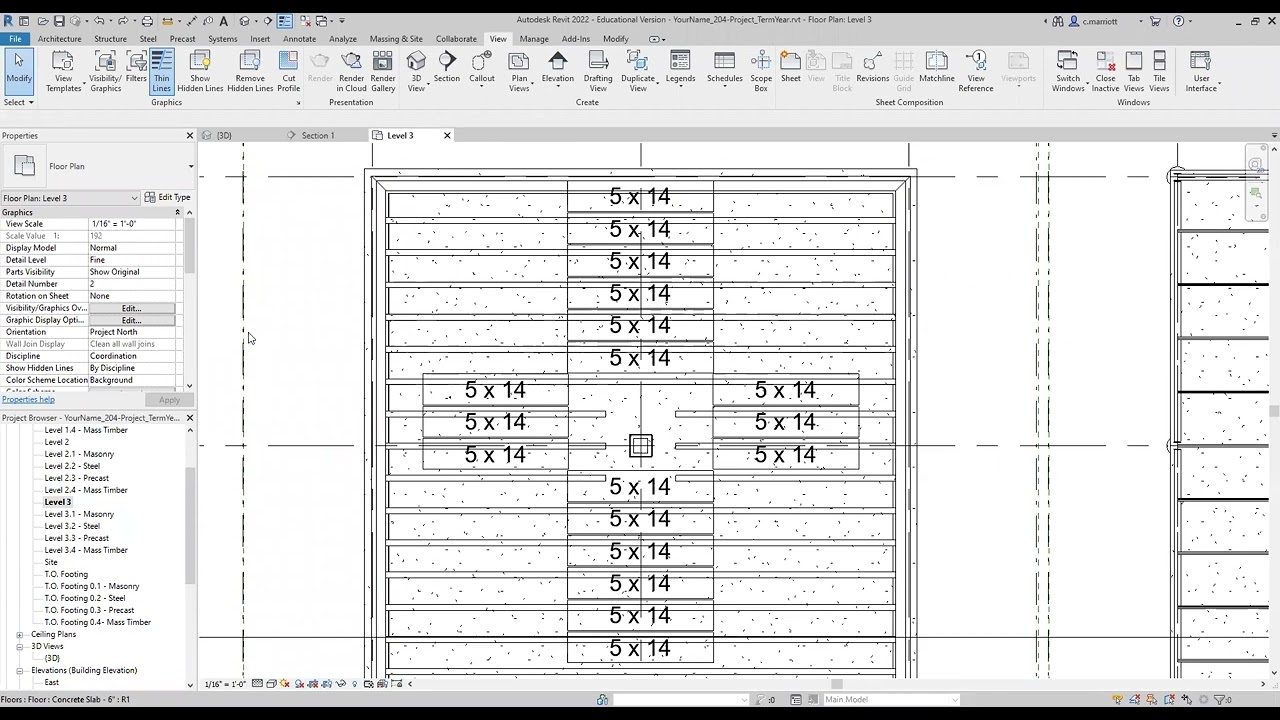Select T.O. Footing view

[66, 574]
